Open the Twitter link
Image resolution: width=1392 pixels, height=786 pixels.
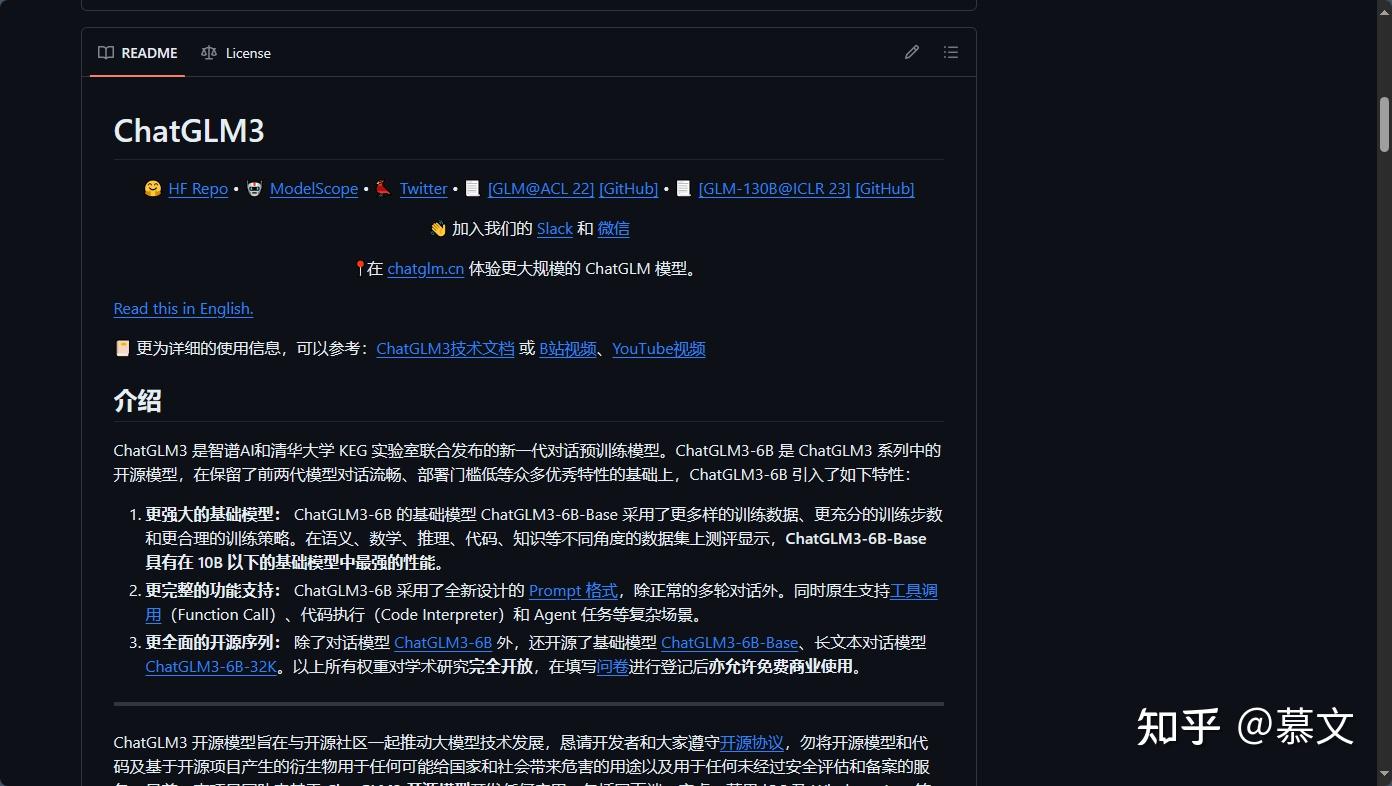(x=422, y=188)
